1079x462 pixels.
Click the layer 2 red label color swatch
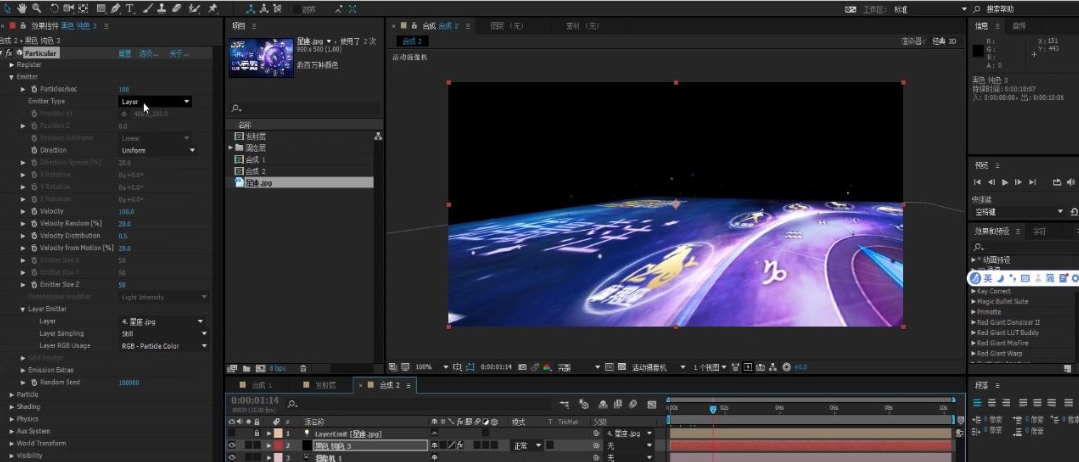pyautogui.click(x=278, y=445)
